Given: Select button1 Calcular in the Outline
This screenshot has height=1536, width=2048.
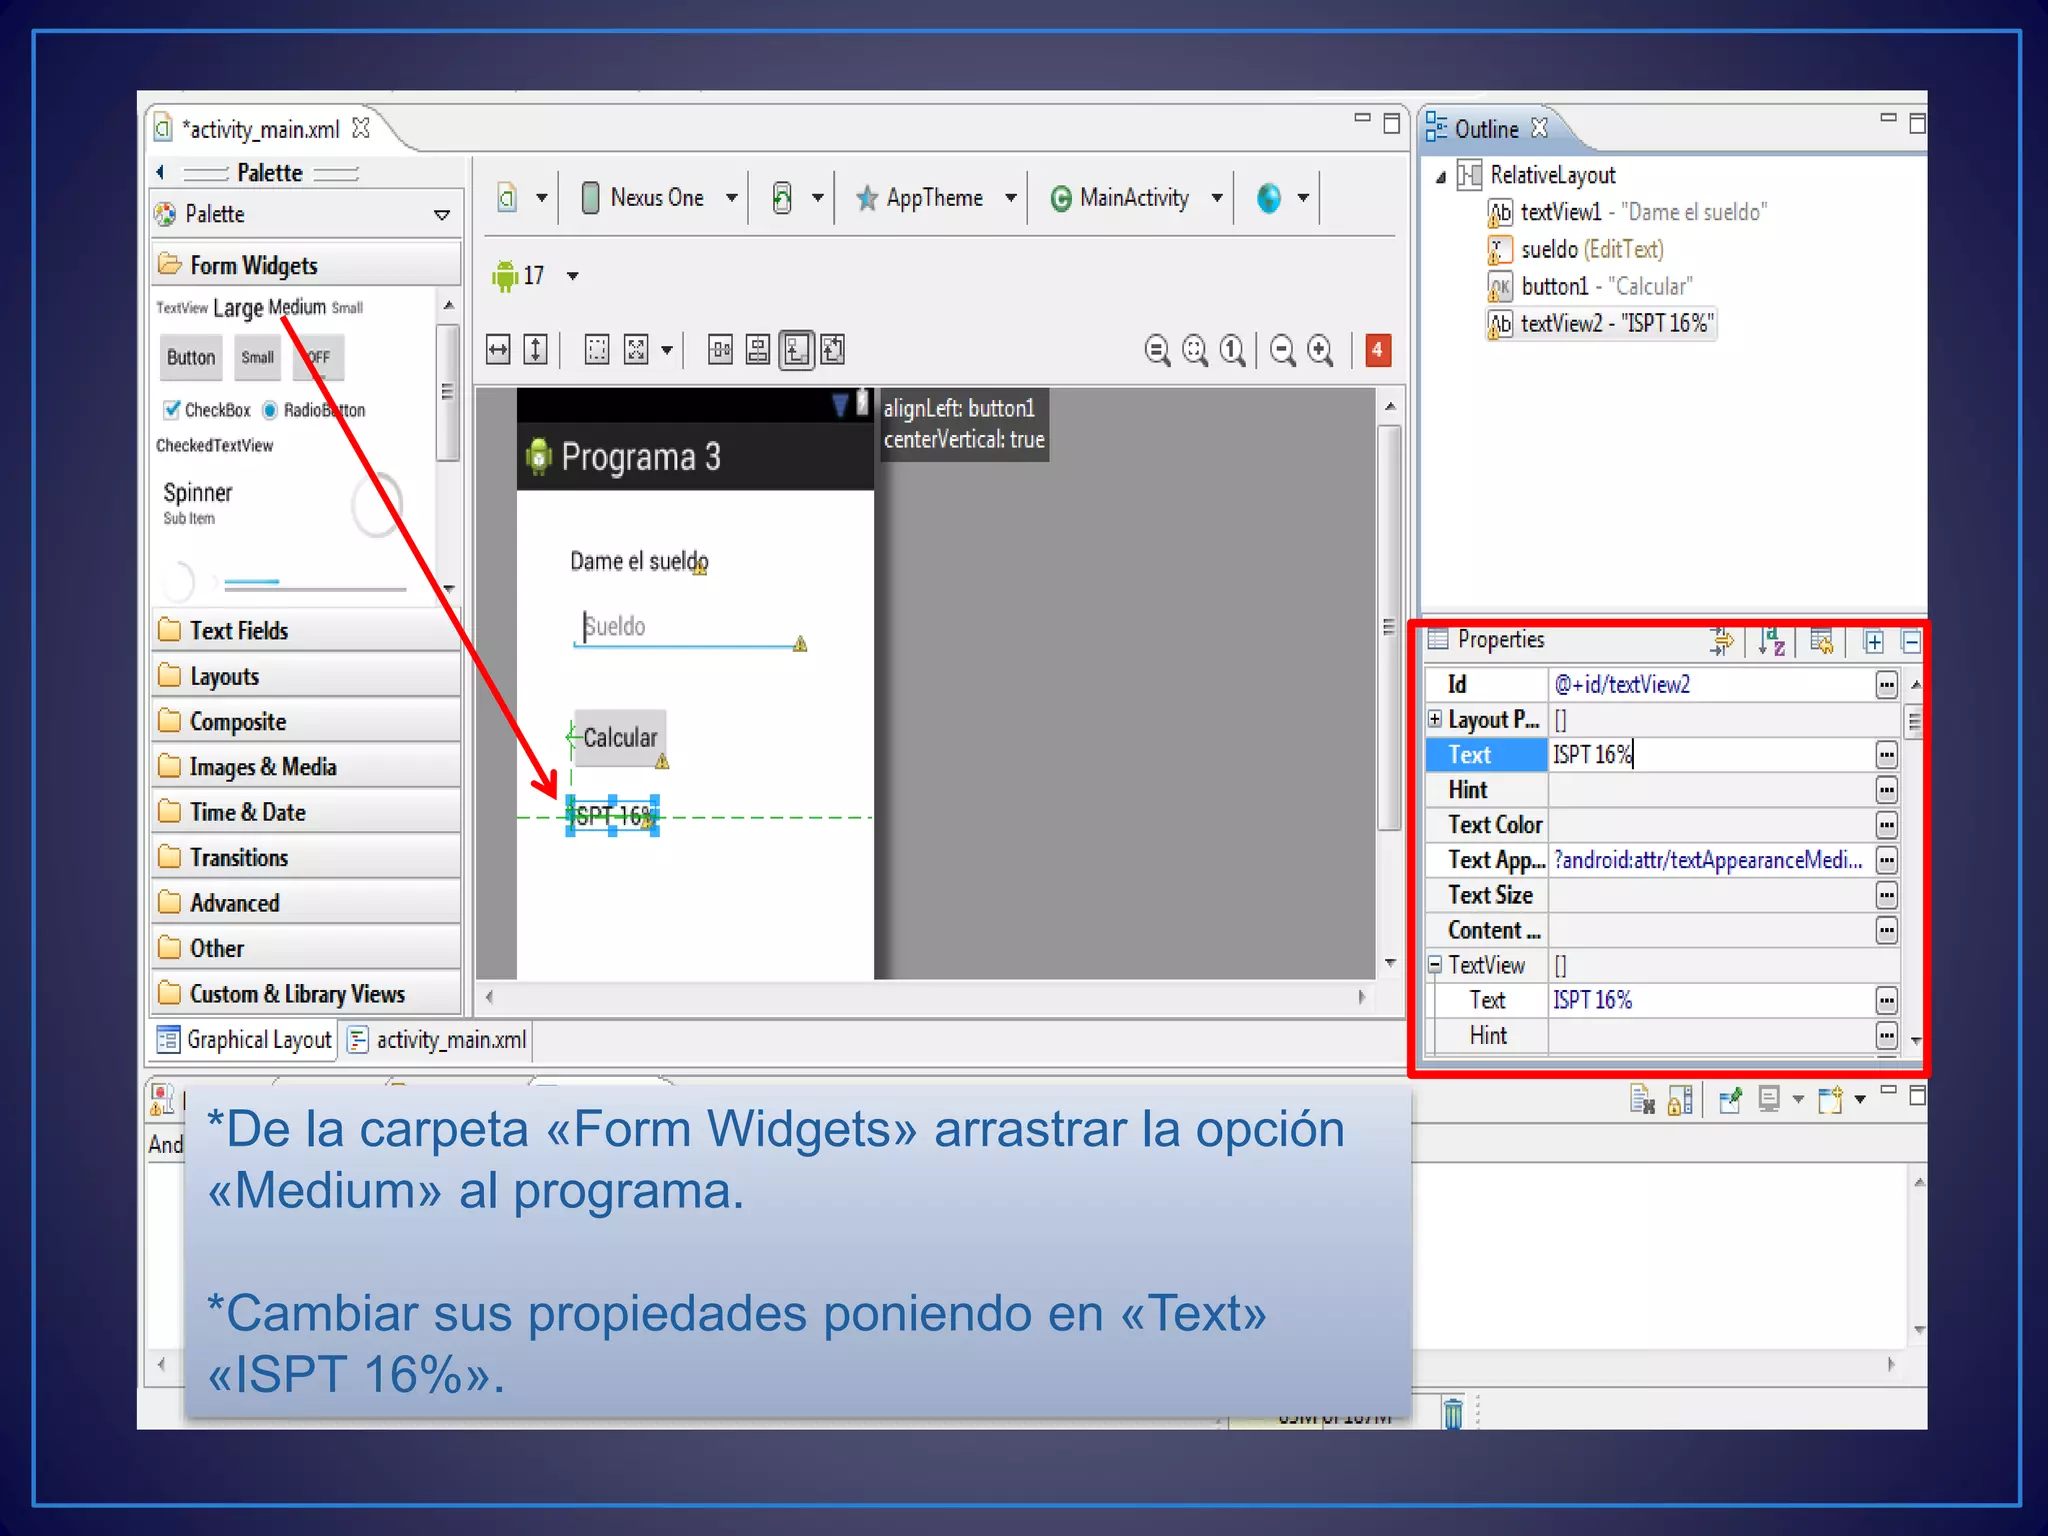Looking at the screenshot, I should click(x=1590, y=286).
